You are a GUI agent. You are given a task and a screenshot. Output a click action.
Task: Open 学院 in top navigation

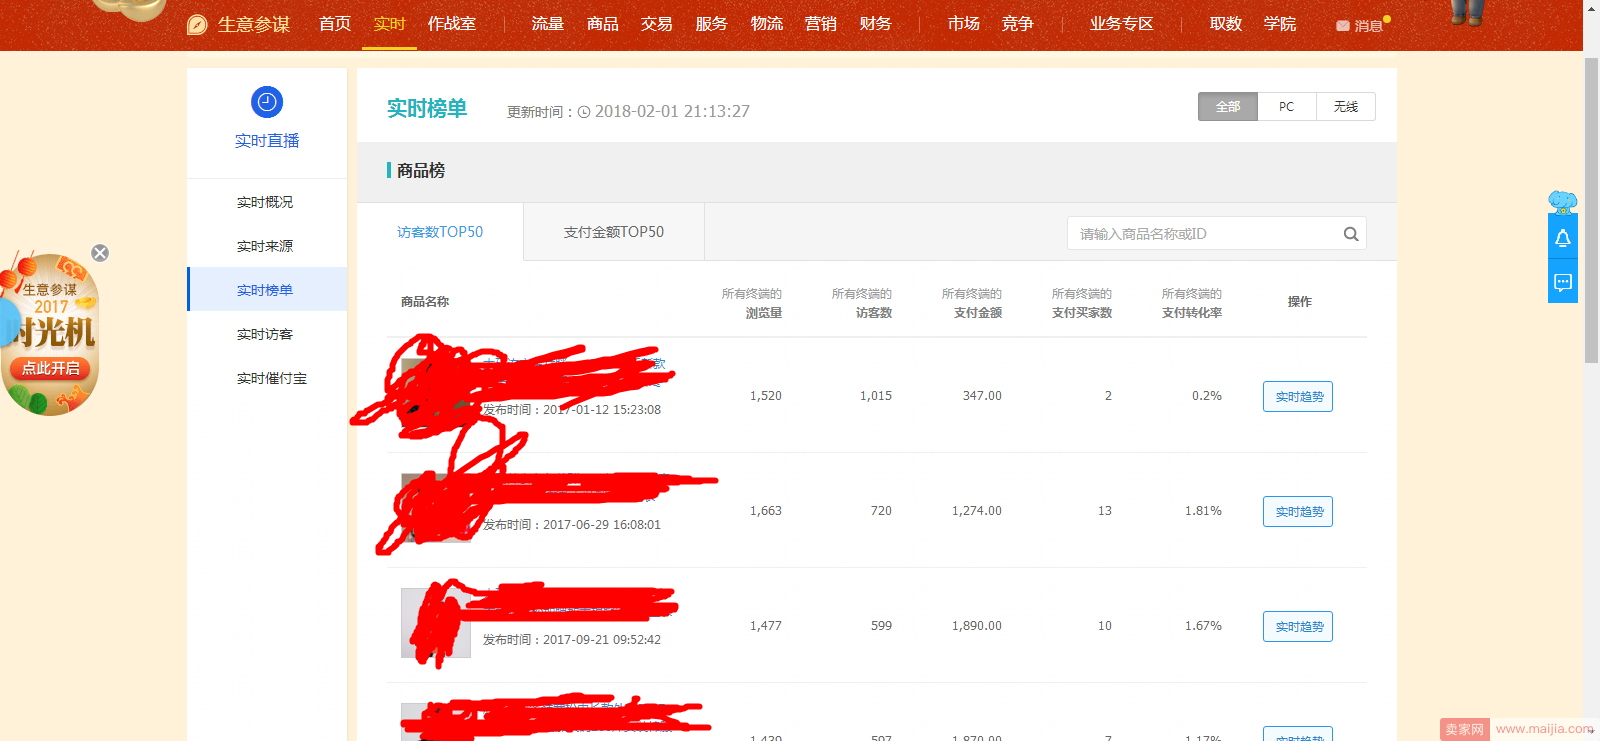tap(1280, 24)
